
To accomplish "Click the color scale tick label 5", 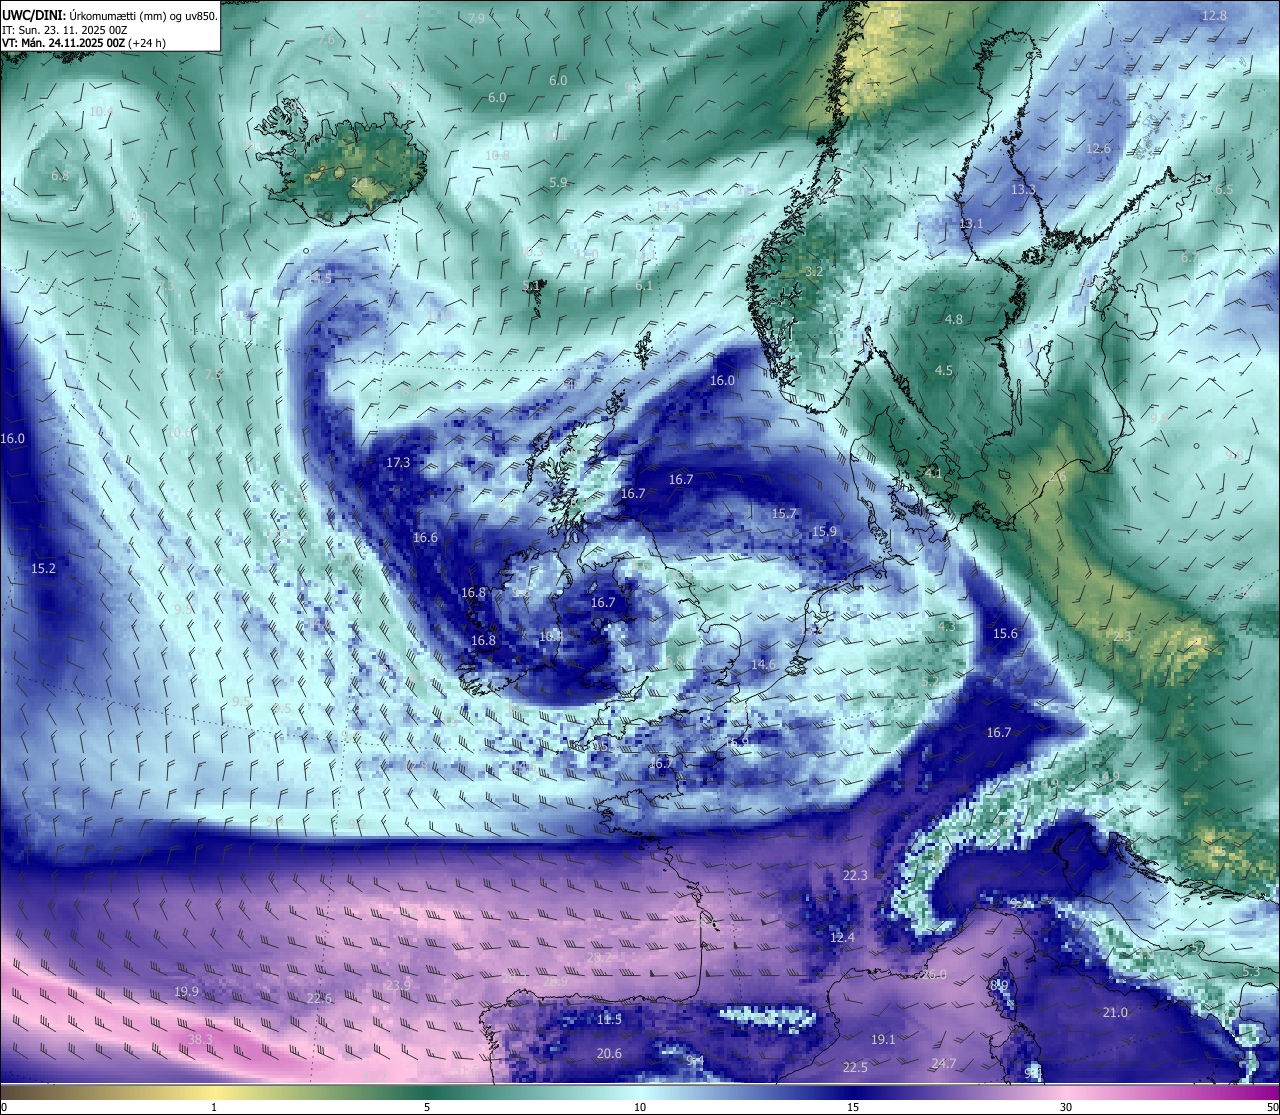I will pos(427,1107).
